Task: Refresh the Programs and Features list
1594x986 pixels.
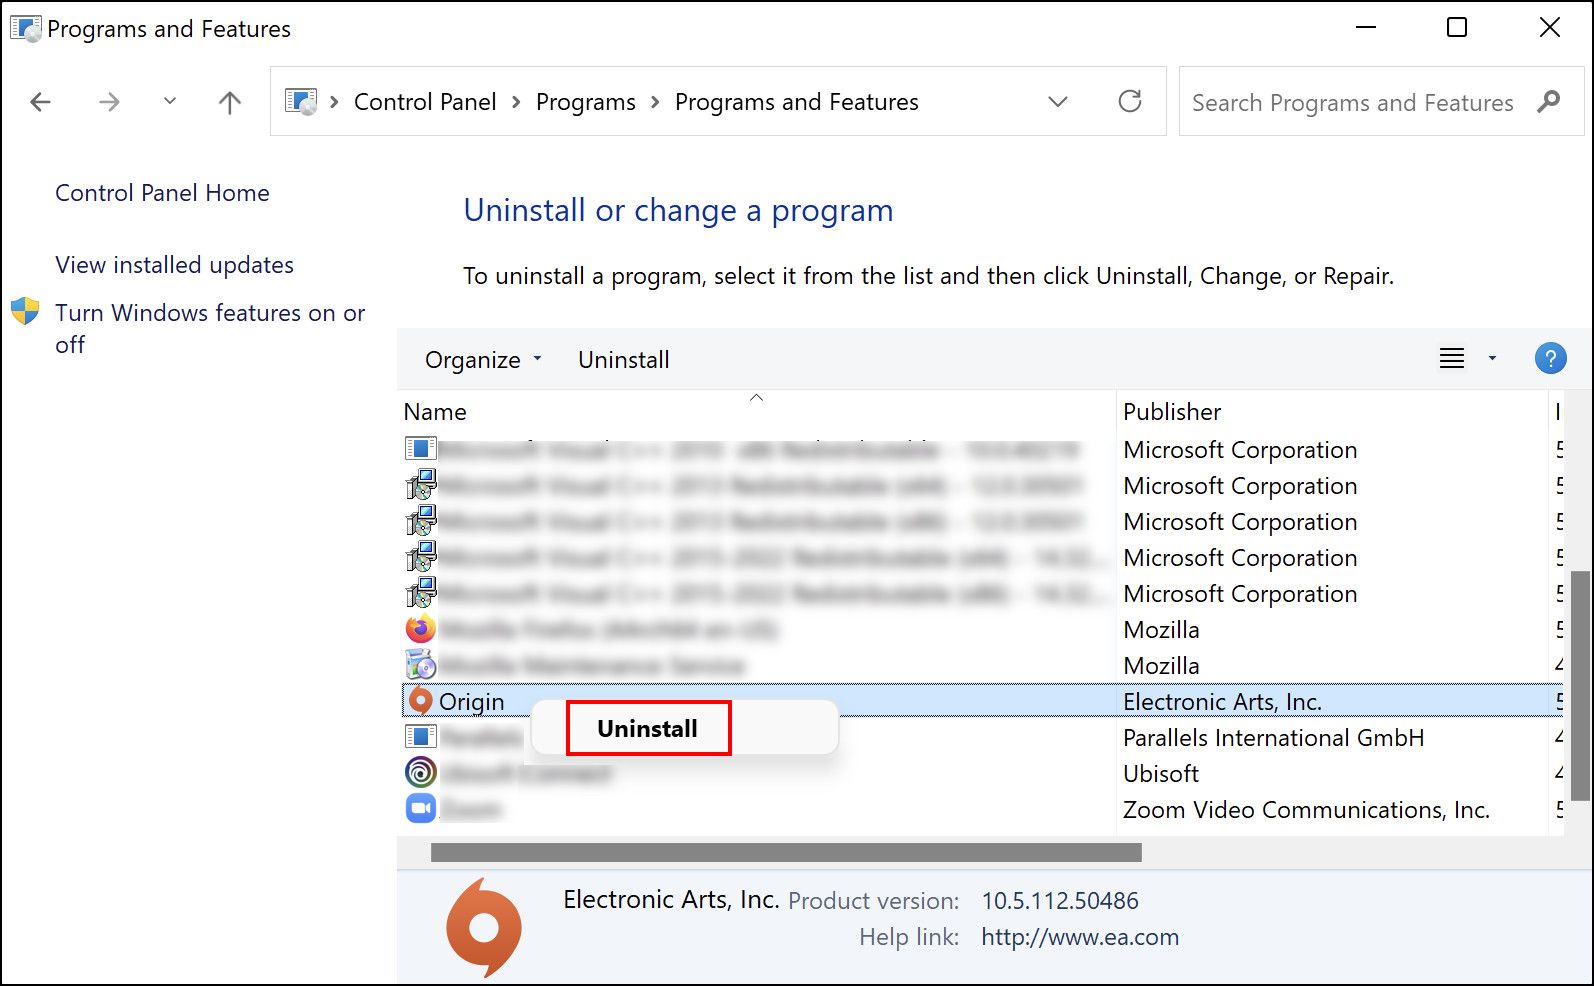Action: pos(1130,101)
